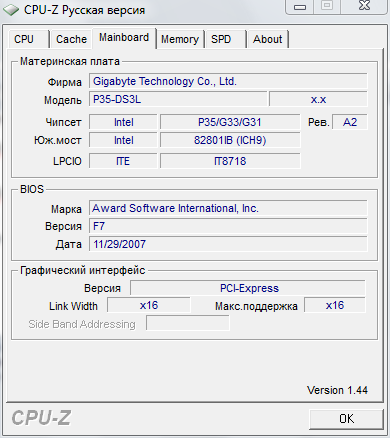This screenshot has width=390, height=438.
Task: Click the 11/29/2007 BIOS date field
Action: tap(228, 244)
